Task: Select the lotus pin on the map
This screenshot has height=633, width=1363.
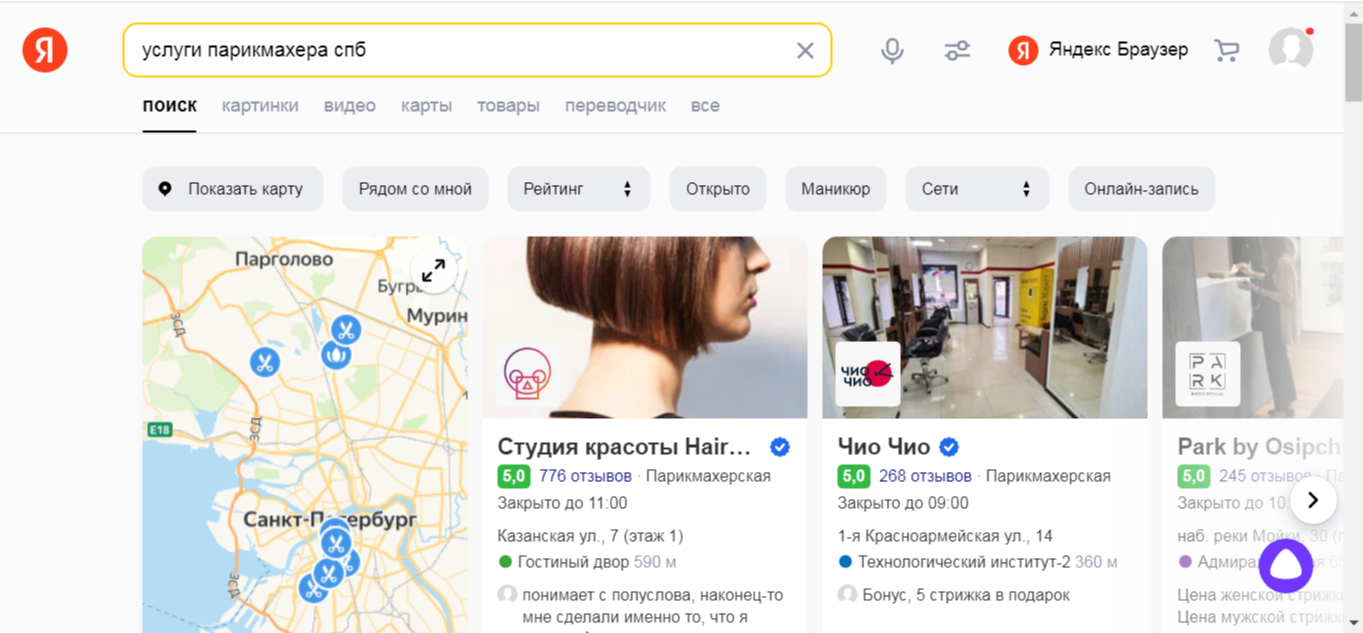Action: [335, 354]
